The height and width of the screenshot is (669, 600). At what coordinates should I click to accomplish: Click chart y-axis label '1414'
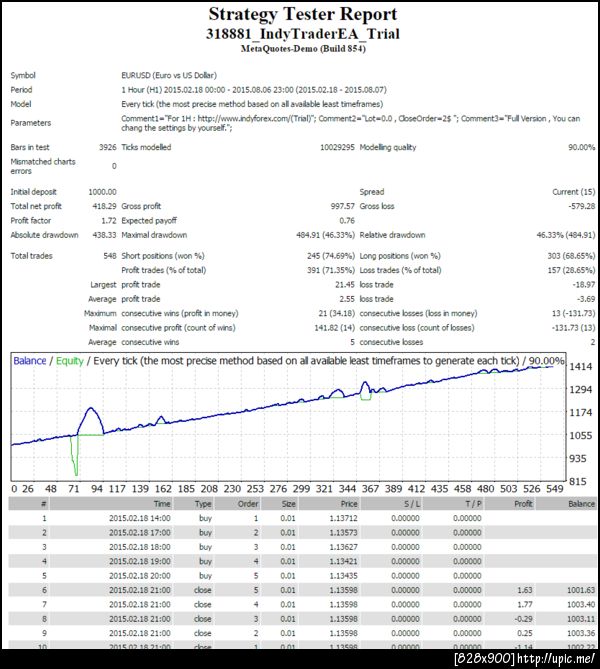click(581, 366)
